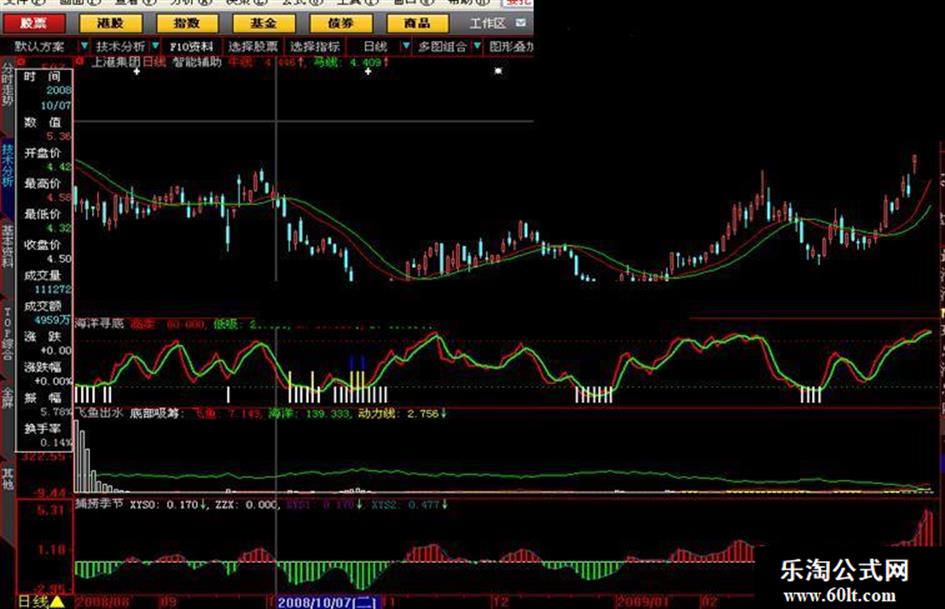Click the red marker before 上港集团
The height and width of the screenshot is (609, 945).
click(x=80, y=62)
